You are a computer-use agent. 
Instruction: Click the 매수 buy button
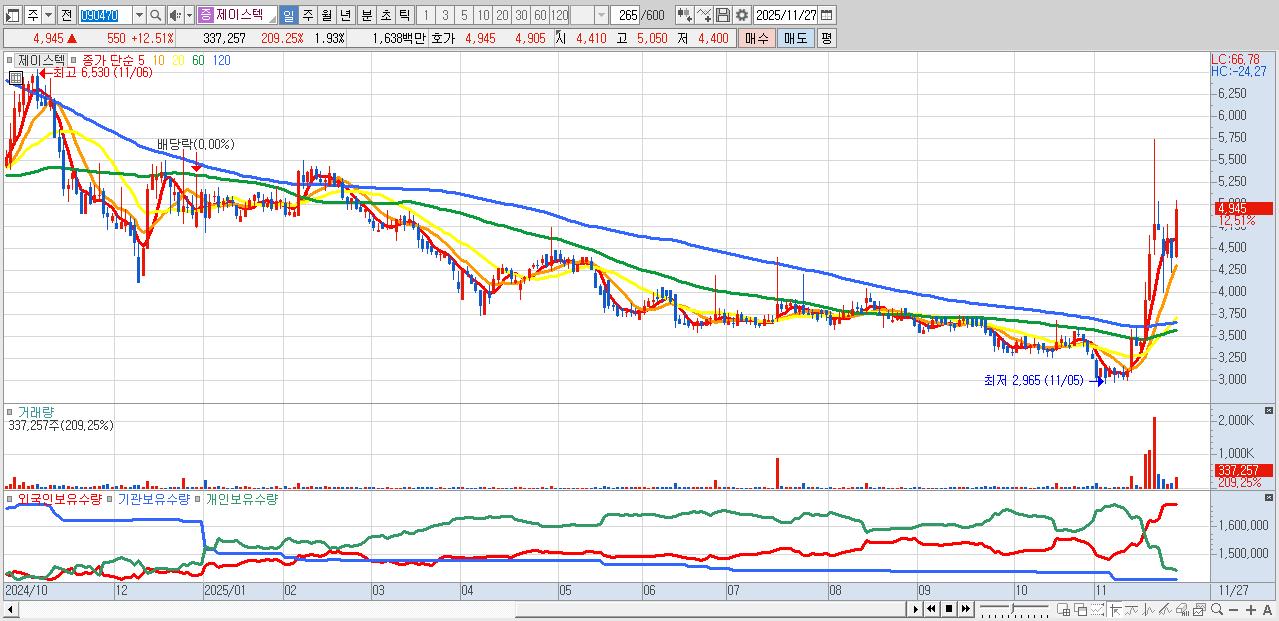click(x=757, y=38)
